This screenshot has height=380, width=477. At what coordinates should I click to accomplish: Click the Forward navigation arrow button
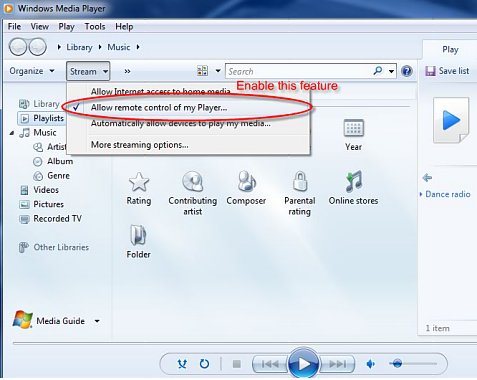(x=37, y=47)
